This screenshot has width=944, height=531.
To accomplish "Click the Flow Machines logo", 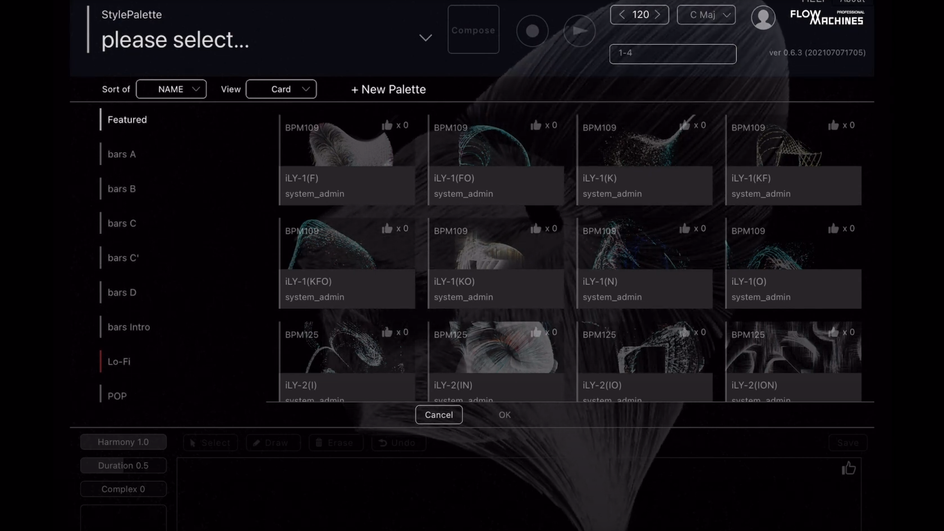I will coord(827,17).
